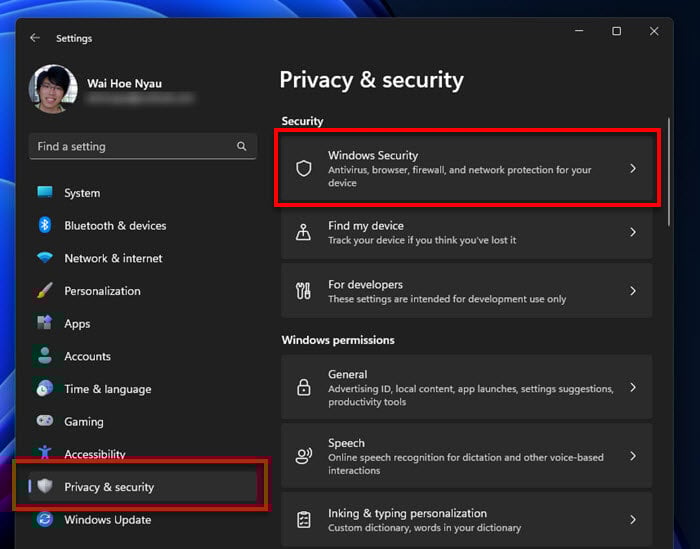The width and height of the screenshot is (700, 549).
Task: Open General permissions title
Action: click(348, 374)
